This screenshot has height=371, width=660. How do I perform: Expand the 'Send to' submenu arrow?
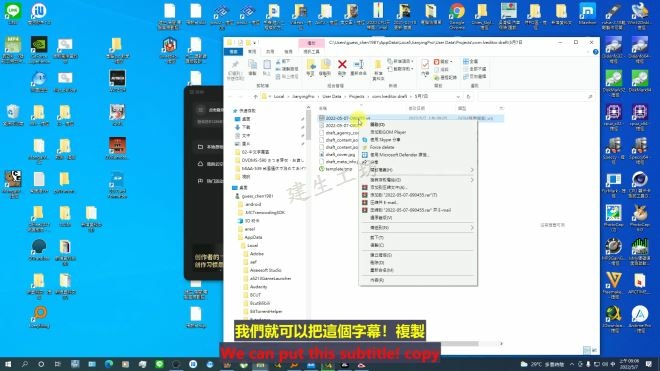472,228
